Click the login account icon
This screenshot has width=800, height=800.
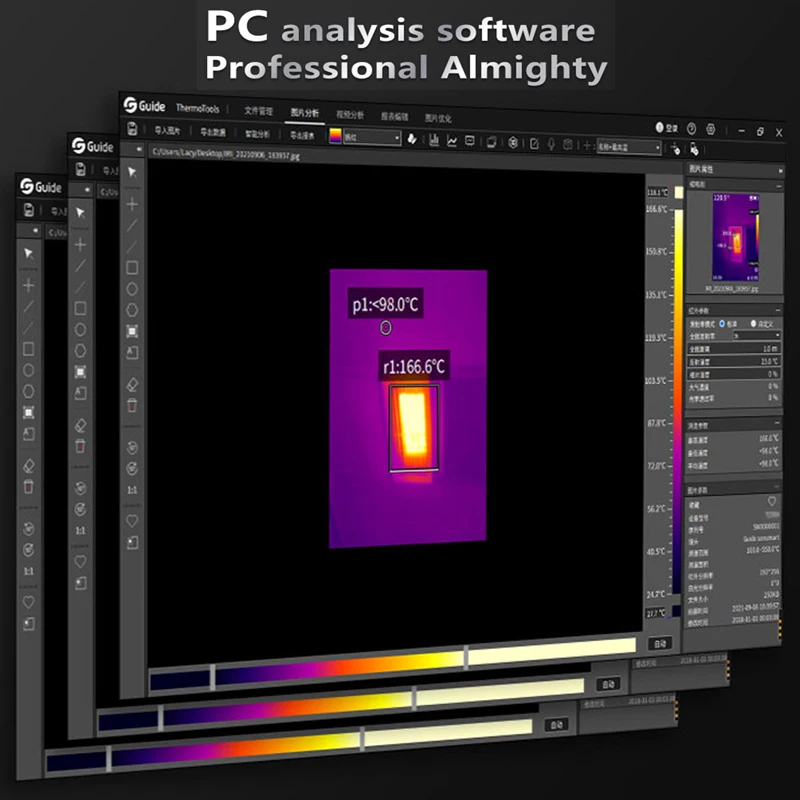pos(666,128)
